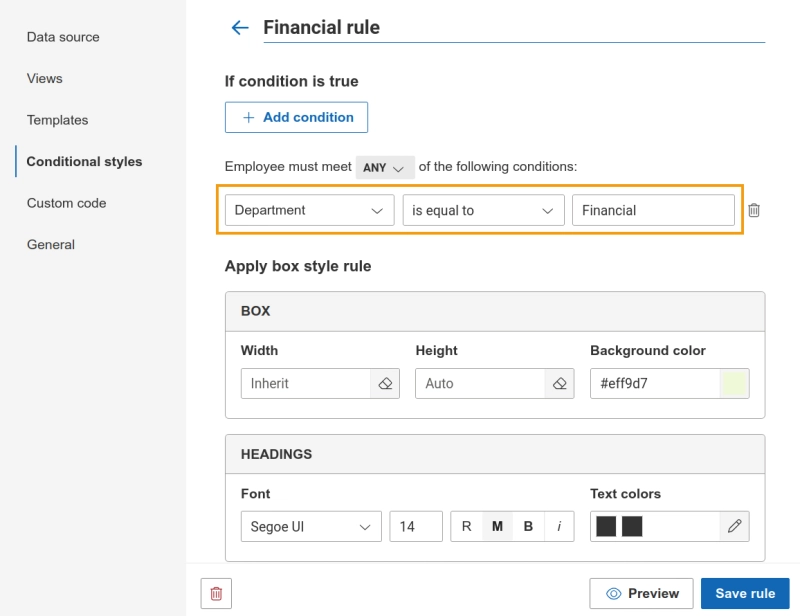
Task: Clear the Height field with eraser icon
Action: pos(560,383)
